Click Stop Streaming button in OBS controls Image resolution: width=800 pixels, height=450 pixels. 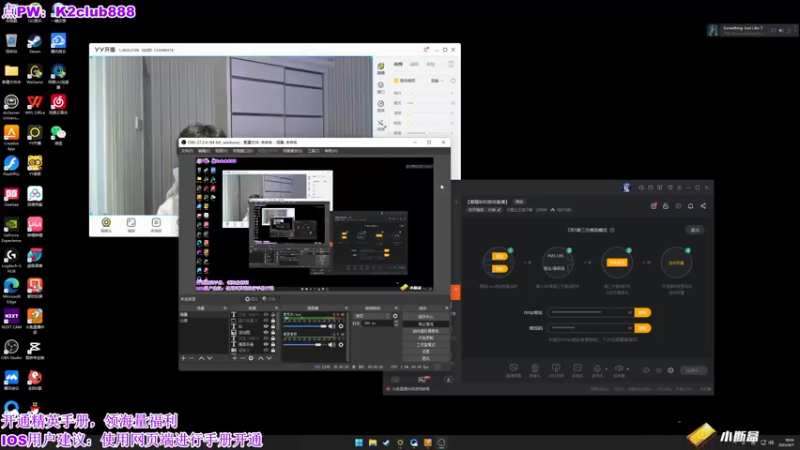point(426,324)
